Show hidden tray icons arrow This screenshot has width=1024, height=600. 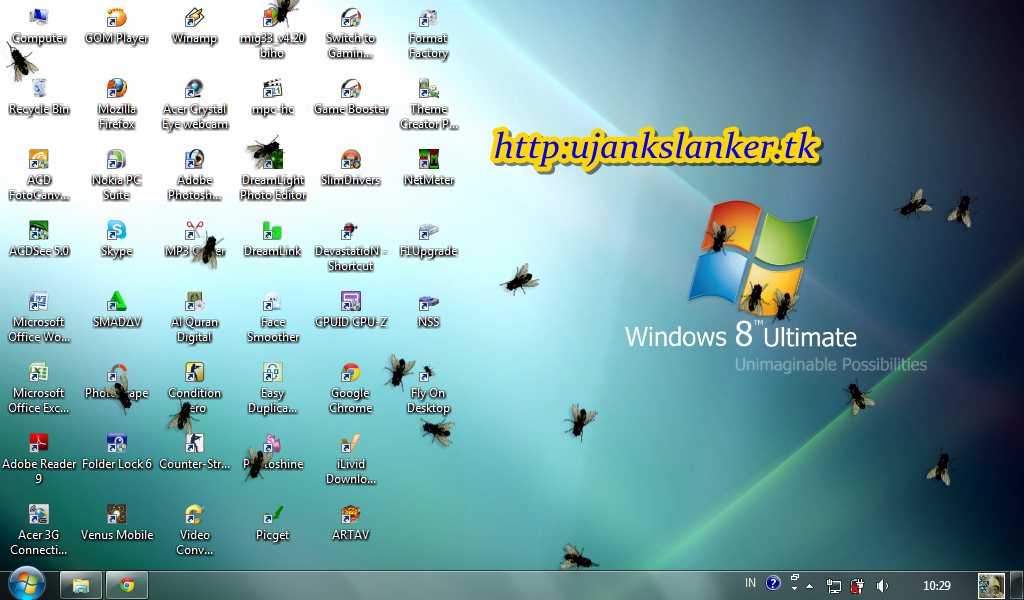tap(810, 586)
